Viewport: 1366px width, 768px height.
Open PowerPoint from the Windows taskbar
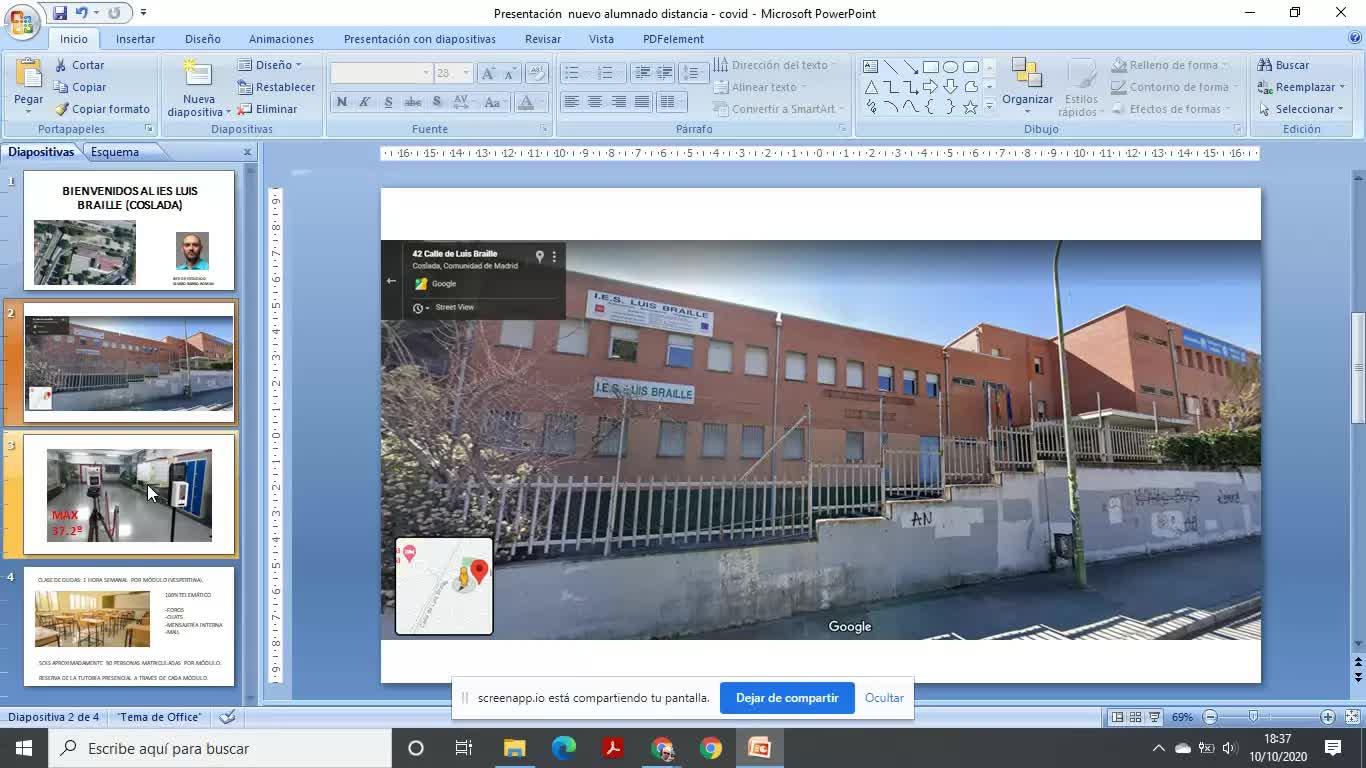759,748
